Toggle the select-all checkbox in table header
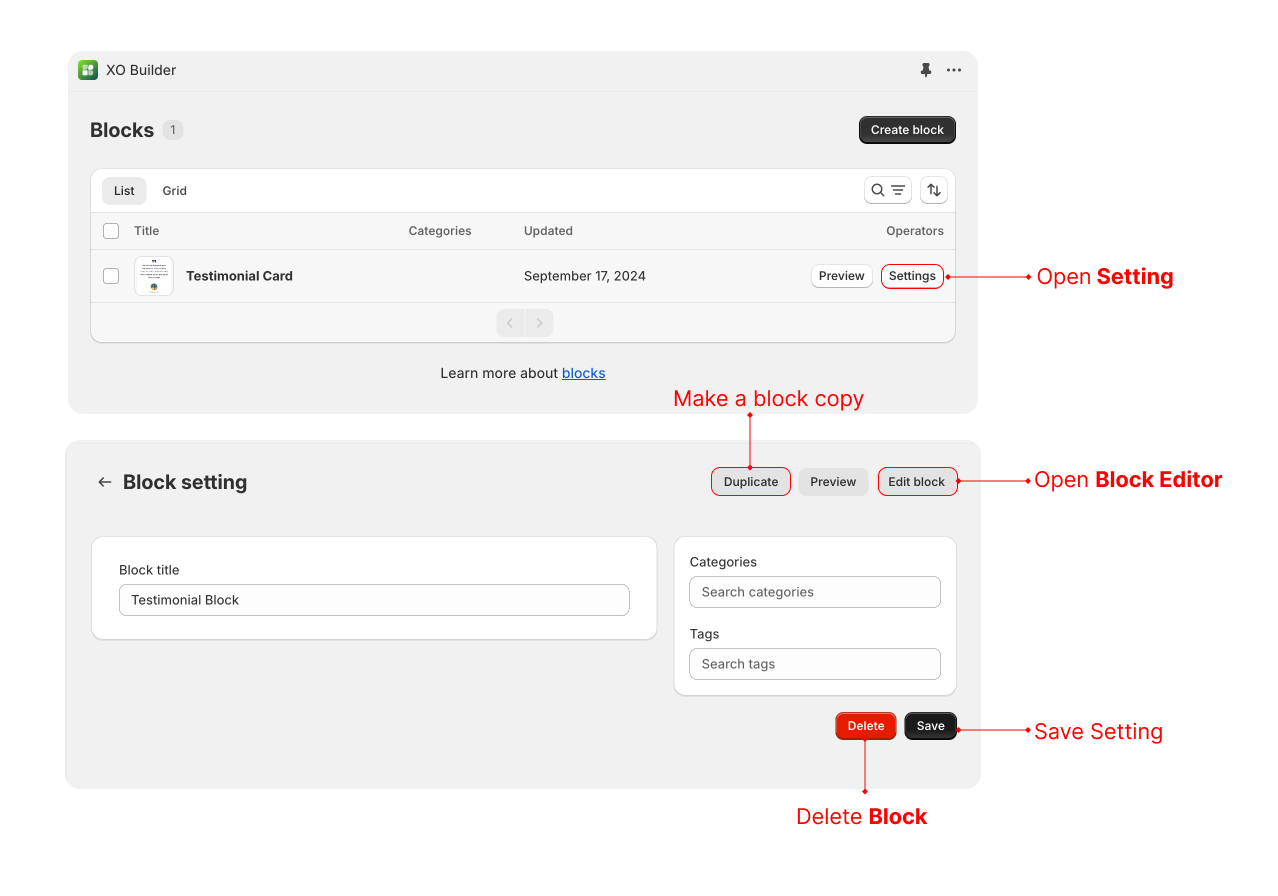Viewport: 1278px width, 896px height. [111, 231]
